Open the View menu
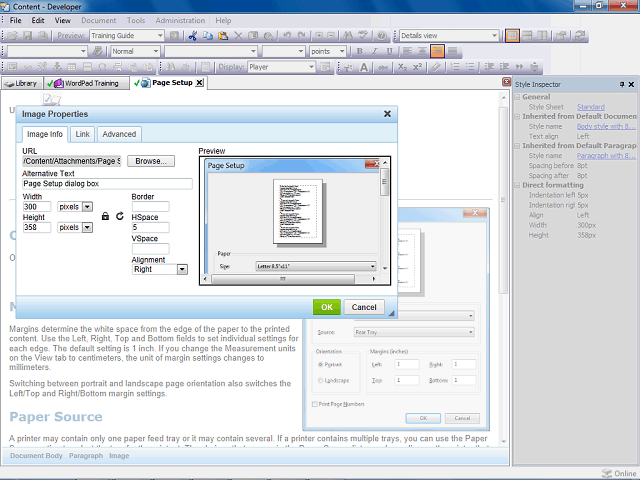The height and width of the screenshot is (480, 640). tap(62, 20)
